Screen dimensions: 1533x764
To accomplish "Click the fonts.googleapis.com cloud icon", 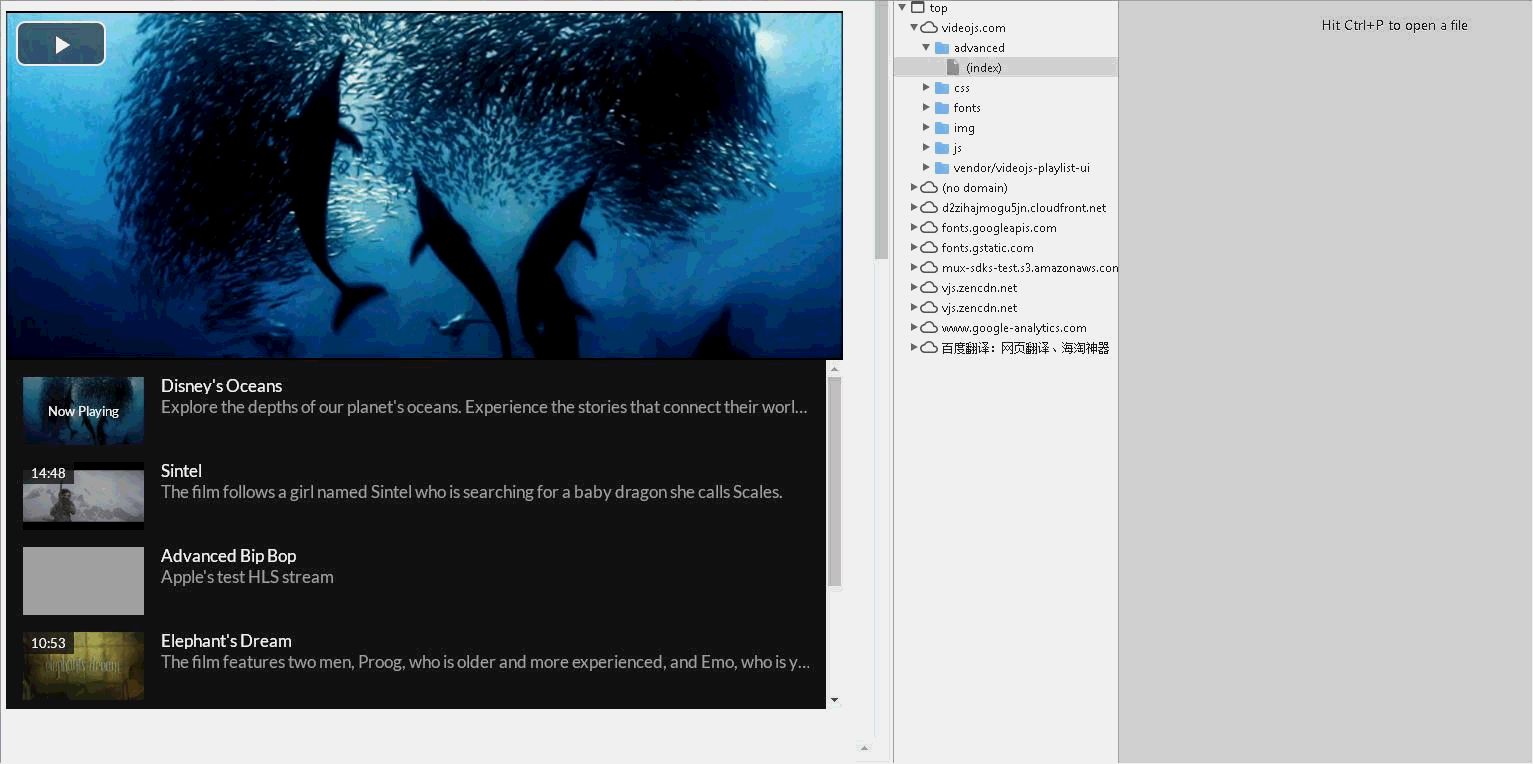I will point(929,228).
